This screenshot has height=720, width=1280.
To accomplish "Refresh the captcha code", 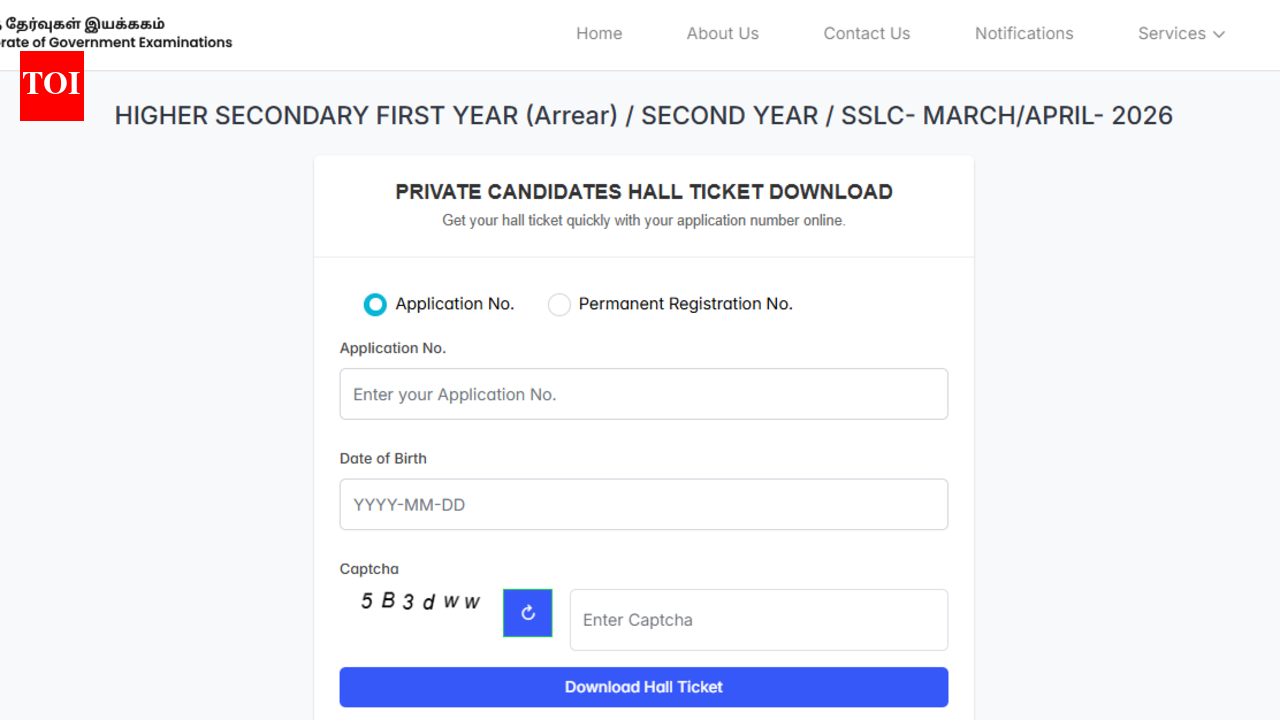I will coord(527,613).
